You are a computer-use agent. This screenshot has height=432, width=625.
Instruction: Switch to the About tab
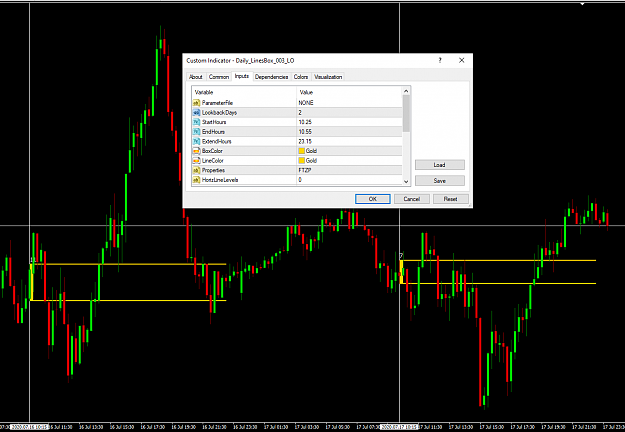[x=196, y=77]
